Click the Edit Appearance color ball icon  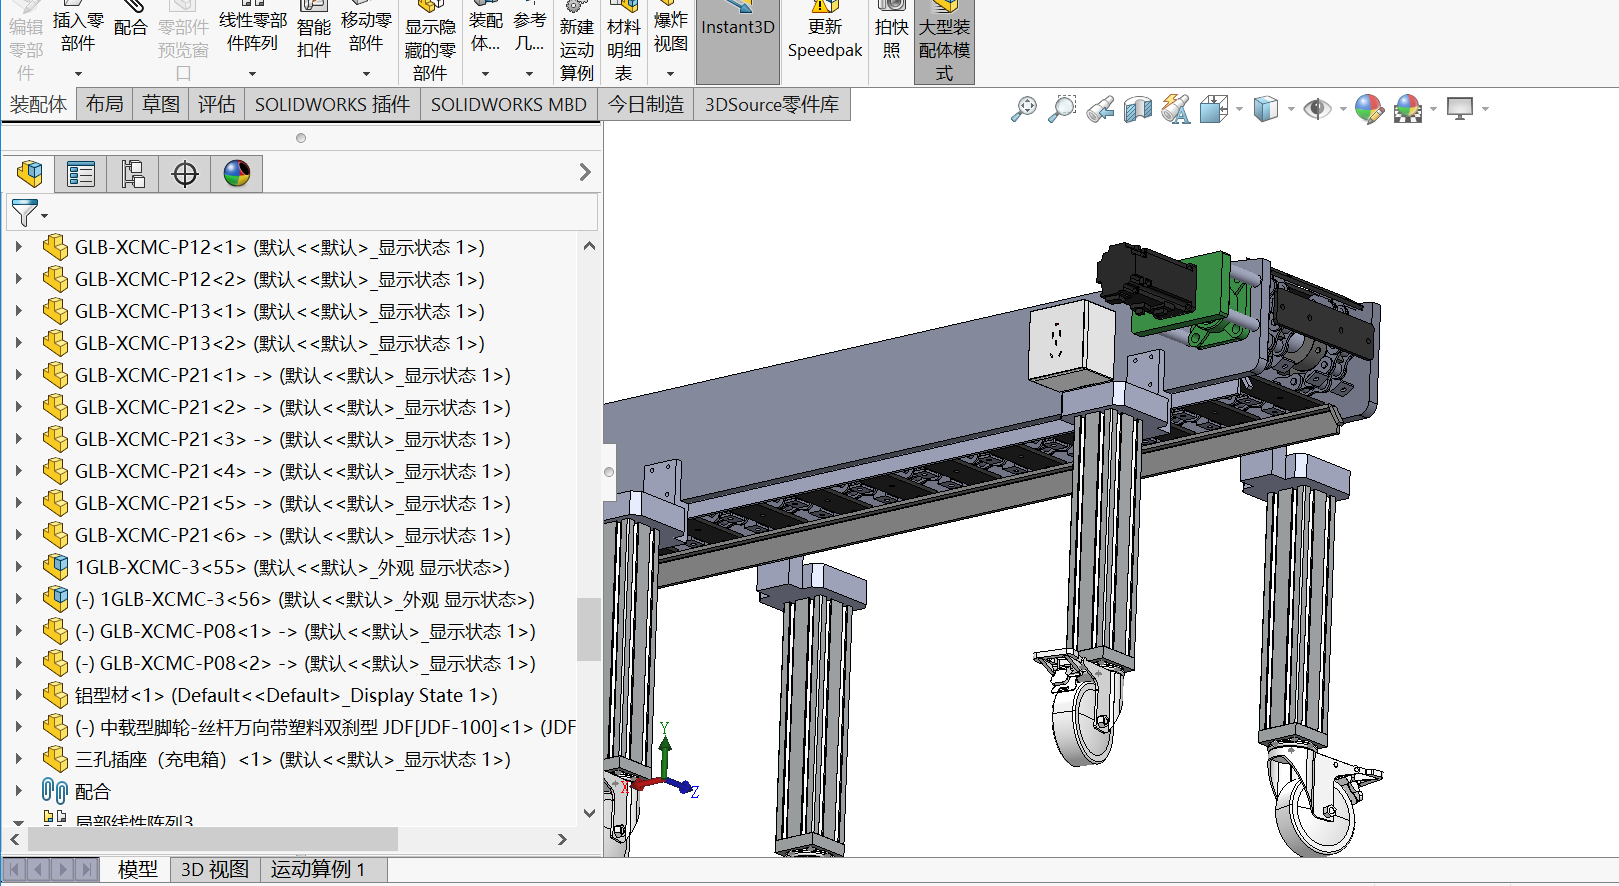pos(1368,109)
